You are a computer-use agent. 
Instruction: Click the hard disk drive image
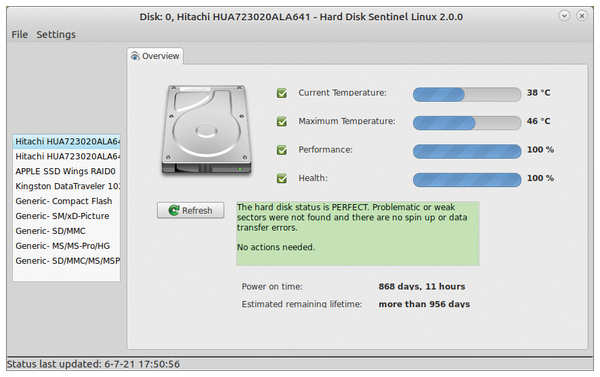click(207, 130)
